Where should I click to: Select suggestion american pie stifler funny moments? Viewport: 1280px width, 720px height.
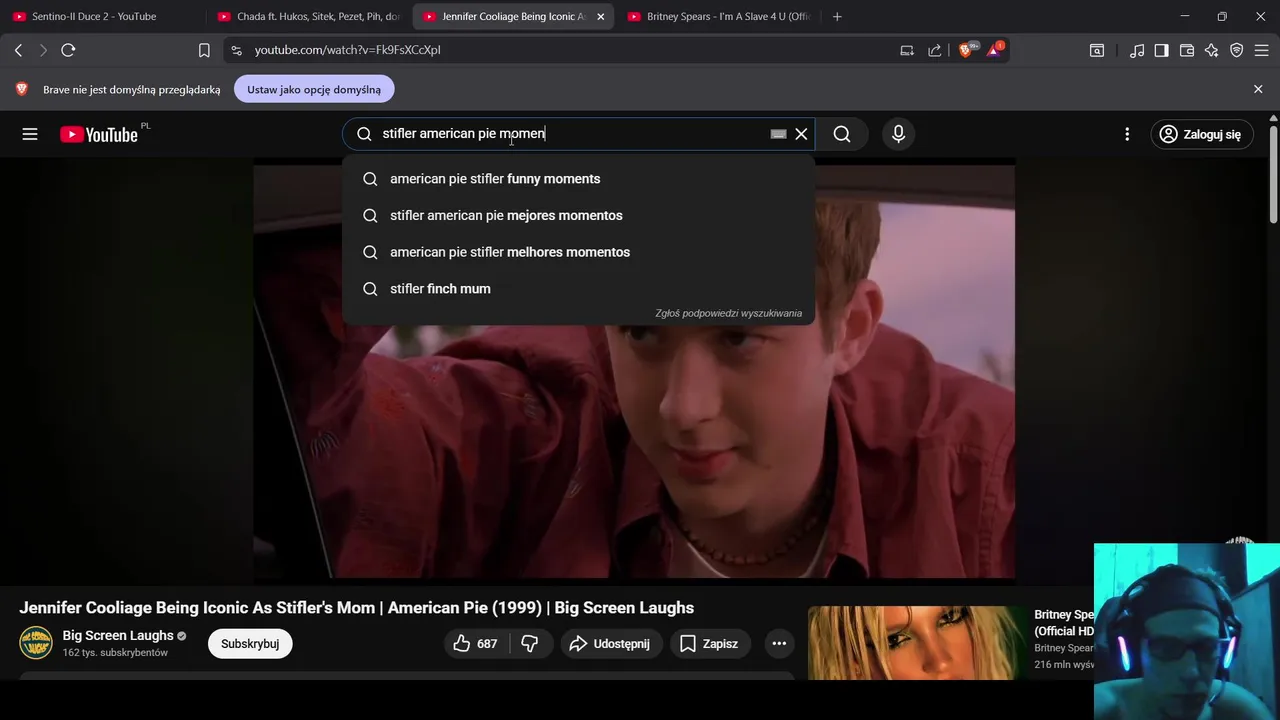[578, 179]
